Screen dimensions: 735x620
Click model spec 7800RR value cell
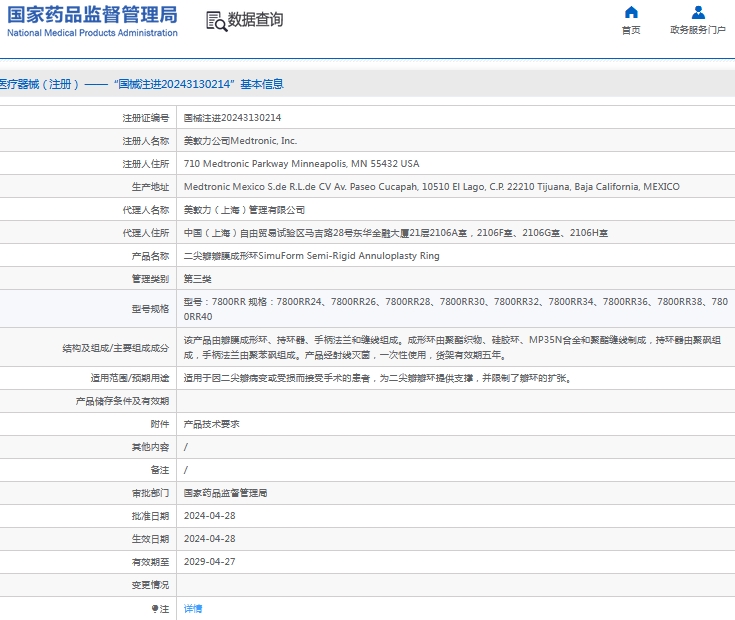click(456, 309)
